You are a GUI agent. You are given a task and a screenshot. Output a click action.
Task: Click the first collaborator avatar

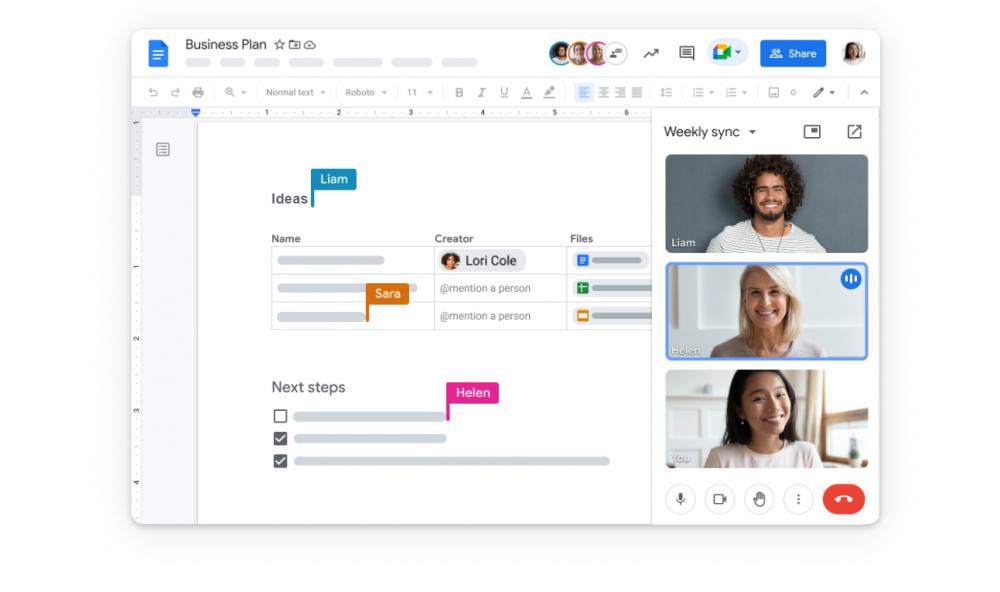pyautogui.click(x=560, y=54)
